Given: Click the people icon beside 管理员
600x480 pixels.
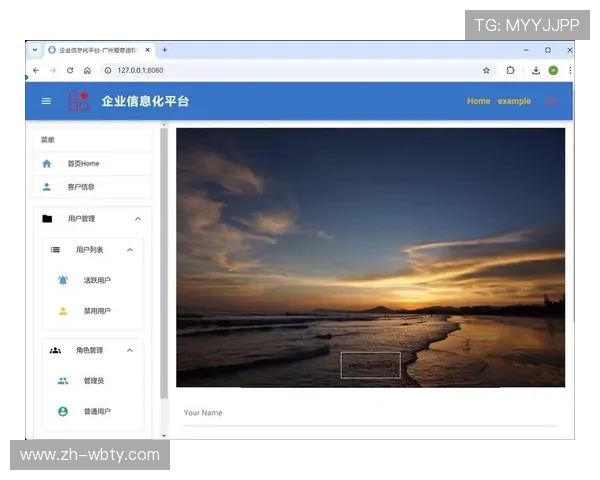Looking at the screenshot, I should pos(63,381).
